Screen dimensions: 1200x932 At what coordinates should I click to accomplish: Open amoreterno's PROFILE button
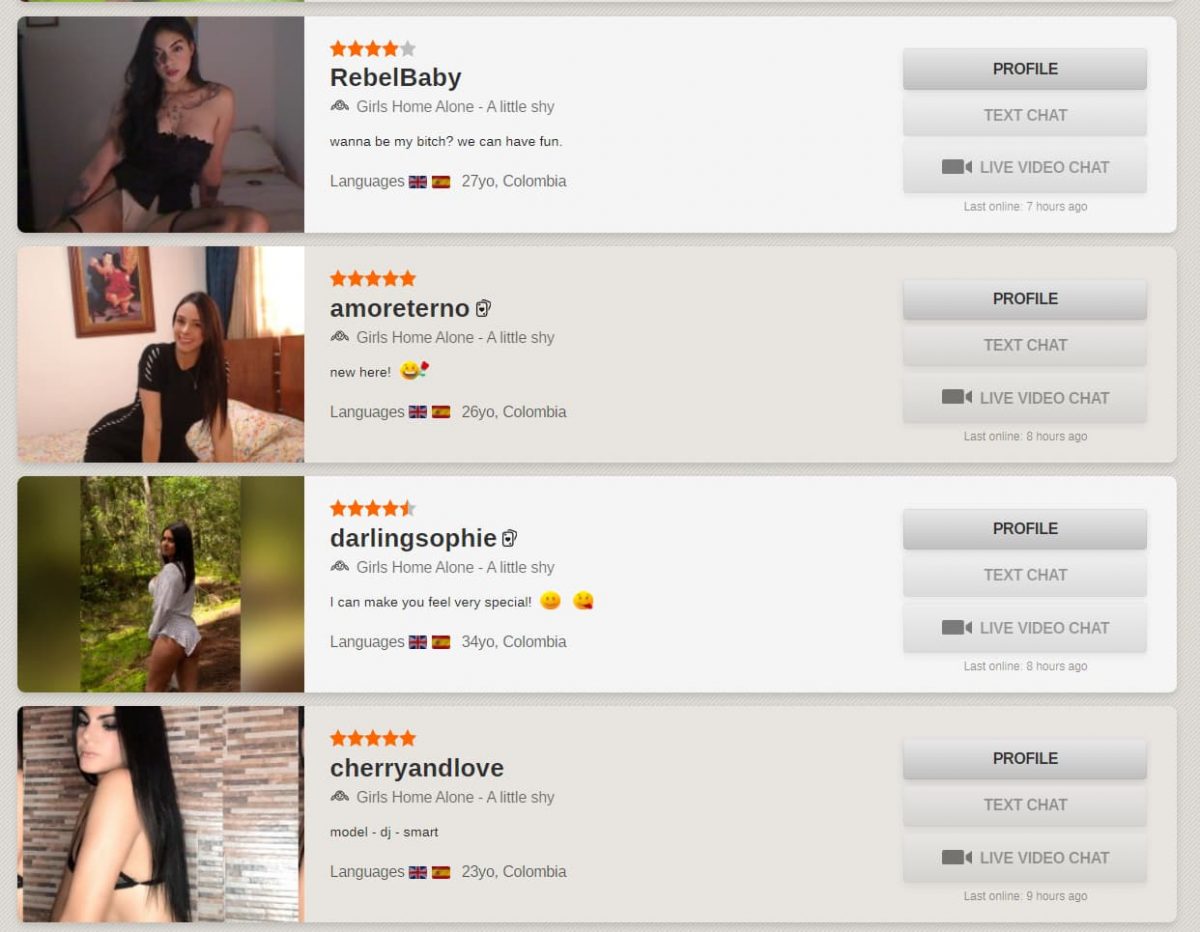[1025, 299]
